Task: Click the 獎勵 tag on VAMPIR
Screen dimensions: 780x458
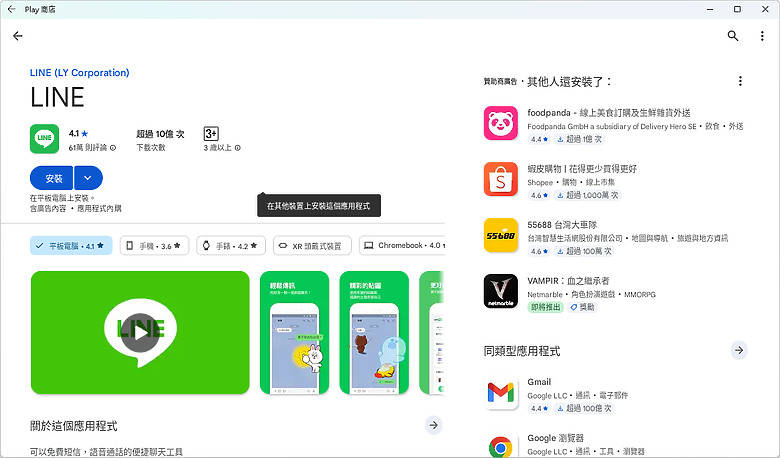Action: coord(583,307)
